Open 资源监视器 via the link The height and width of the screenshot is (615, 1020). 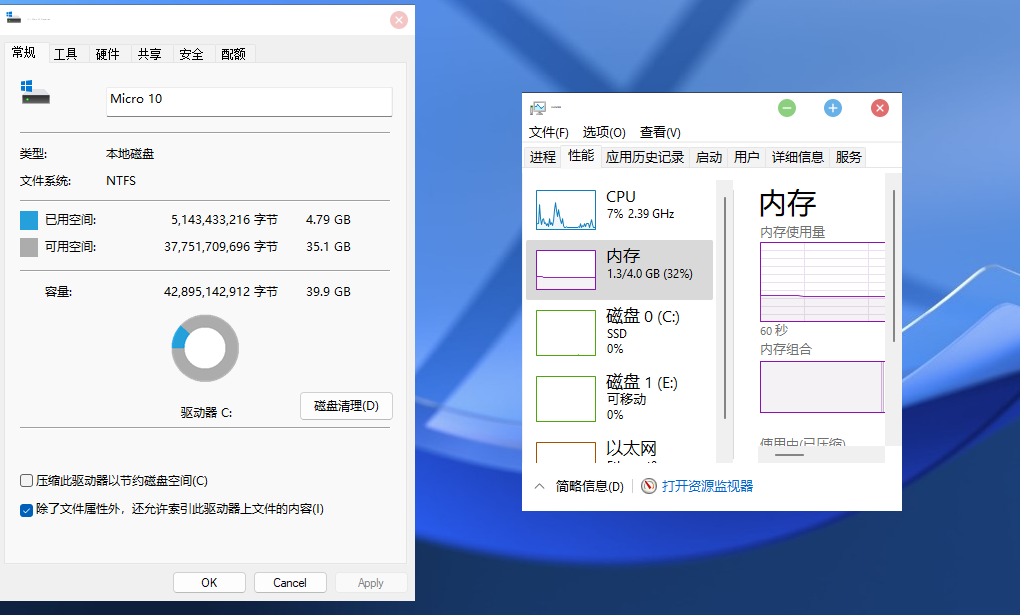707,486
